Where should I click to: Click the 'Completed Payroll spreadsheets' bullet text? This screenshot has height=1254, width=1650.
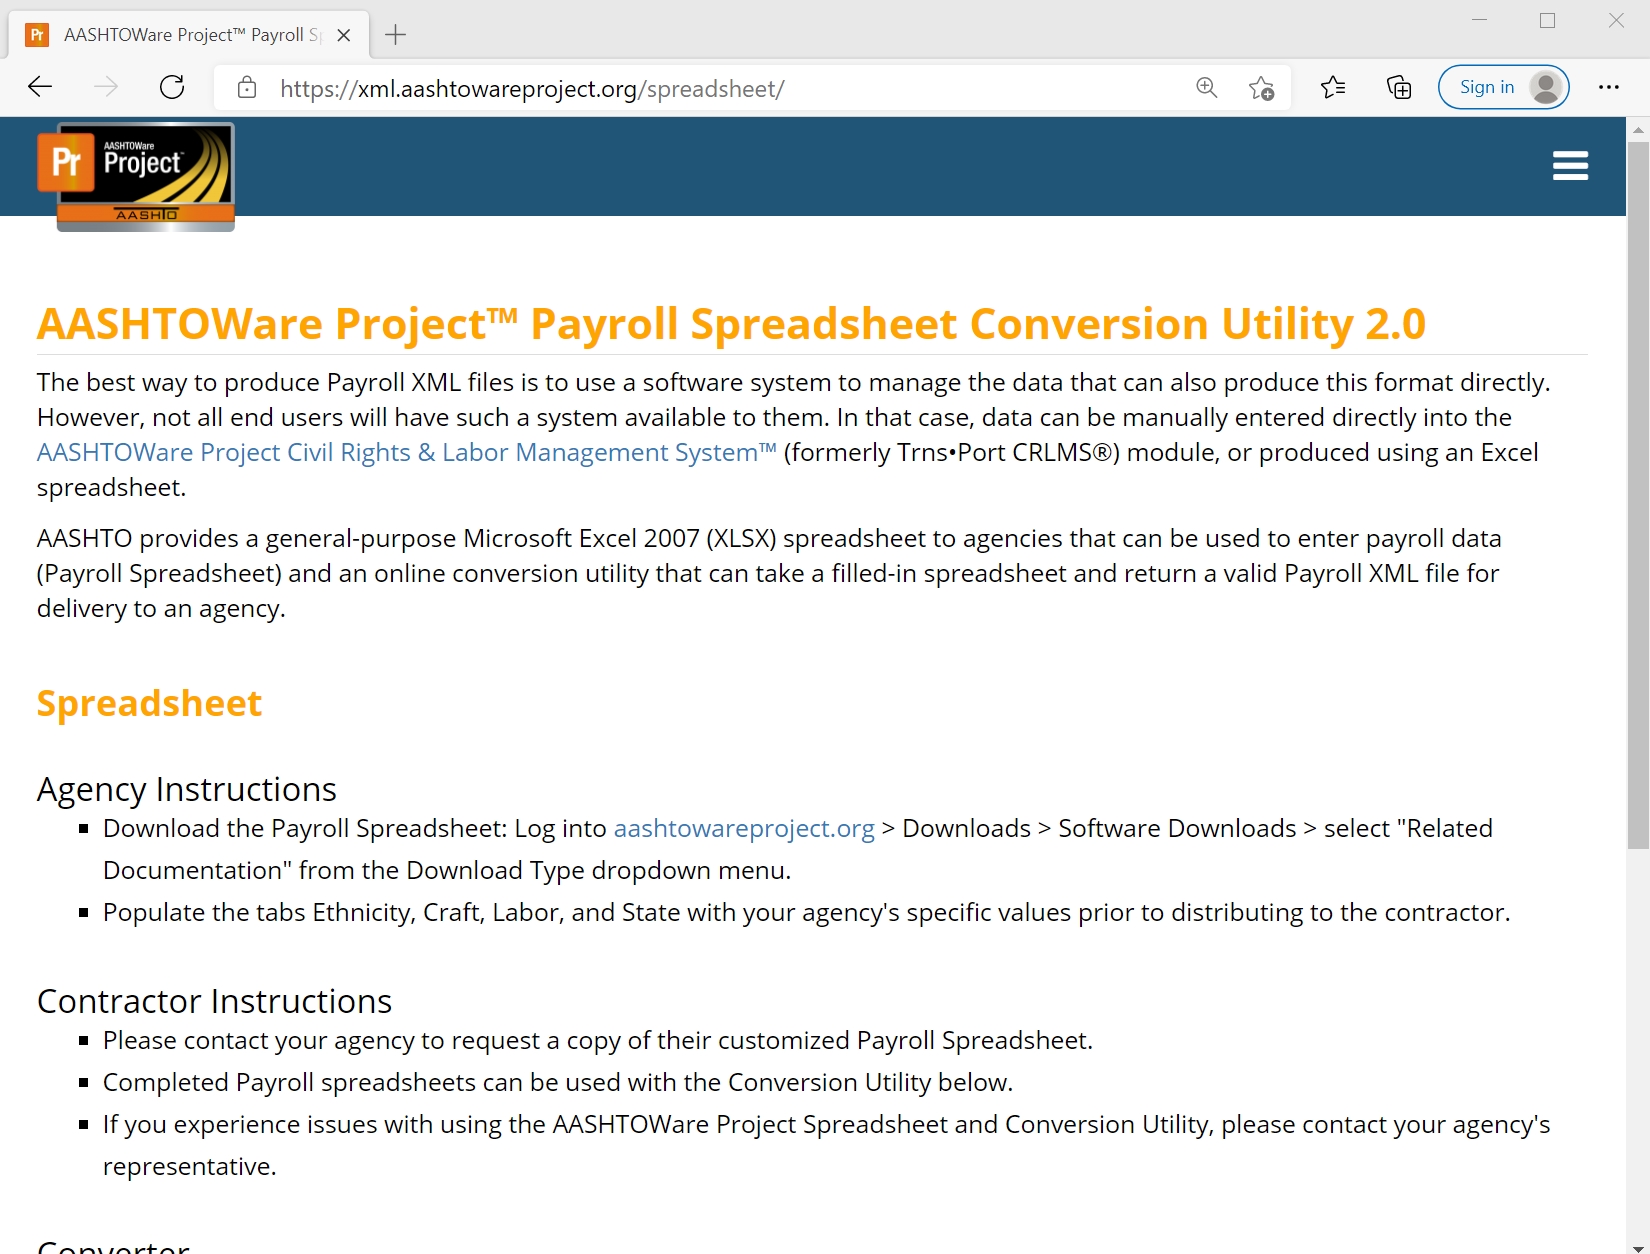tap(558, 1083)
